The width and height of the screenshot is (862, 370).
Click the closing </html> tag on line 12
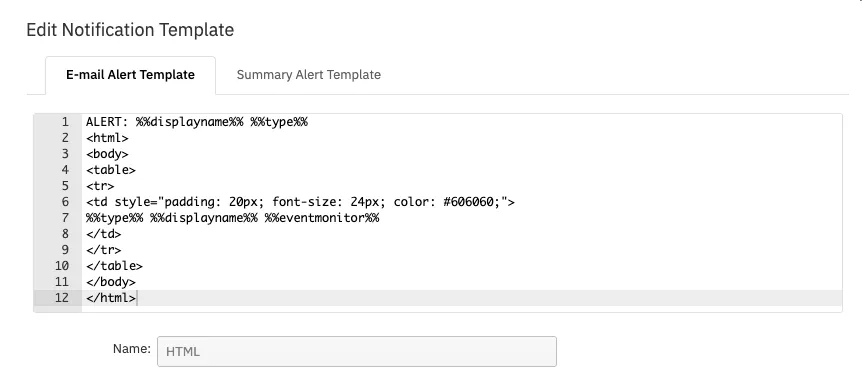point(110,297)
